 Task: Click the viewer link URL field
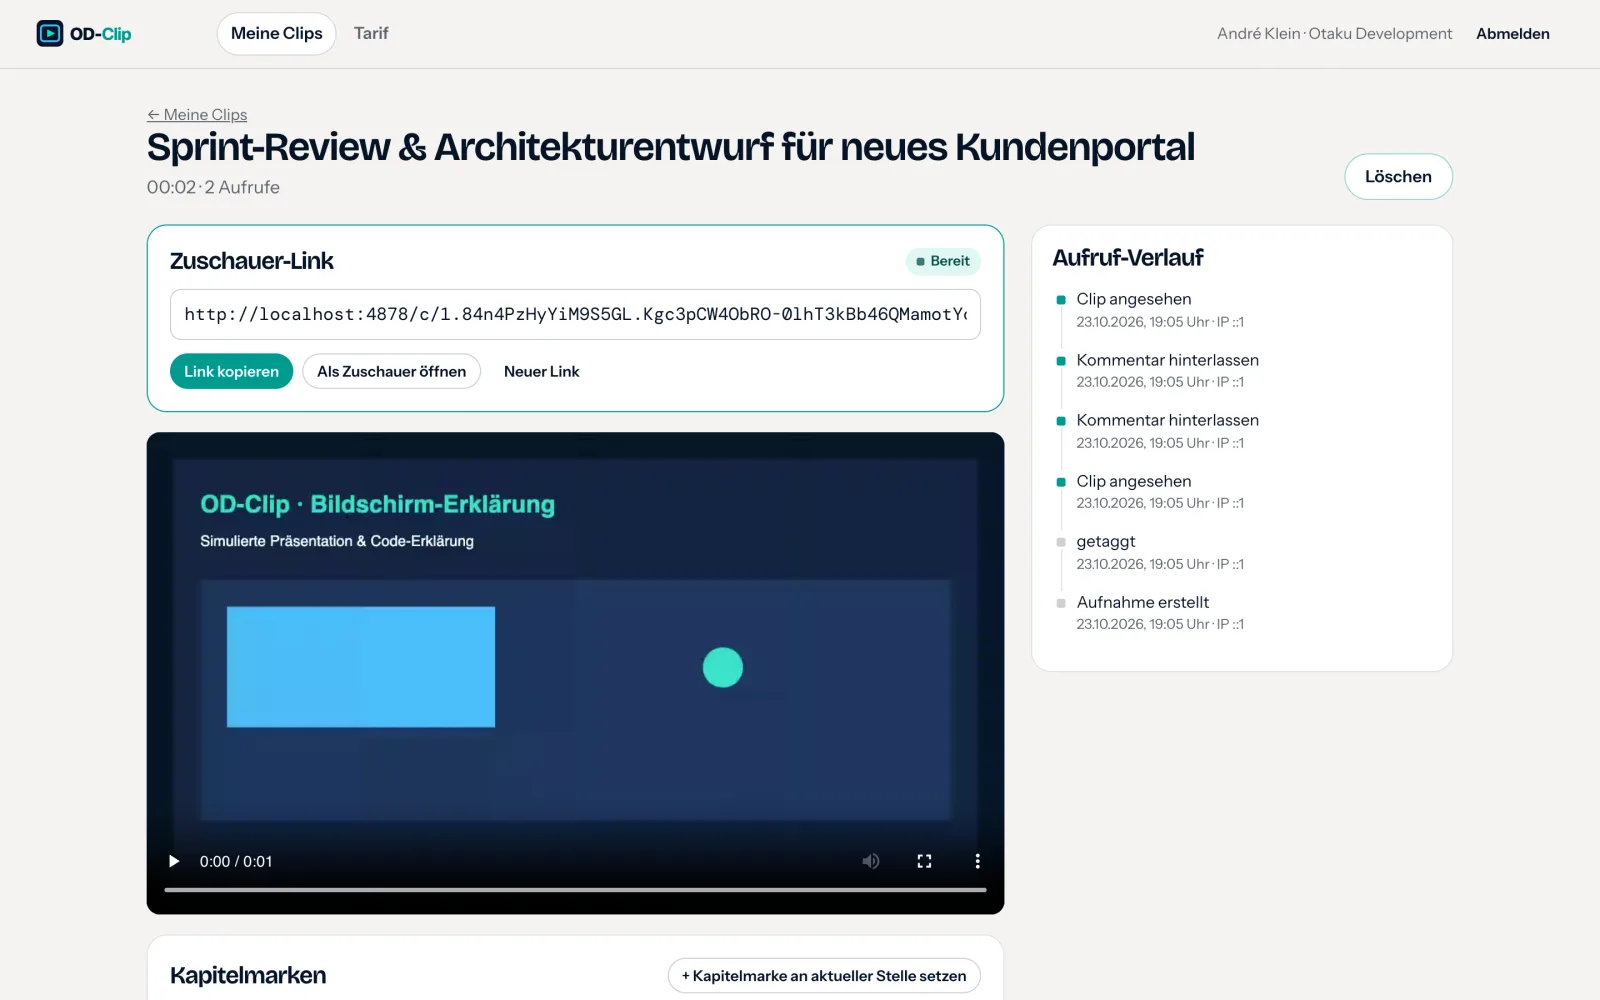575,315
